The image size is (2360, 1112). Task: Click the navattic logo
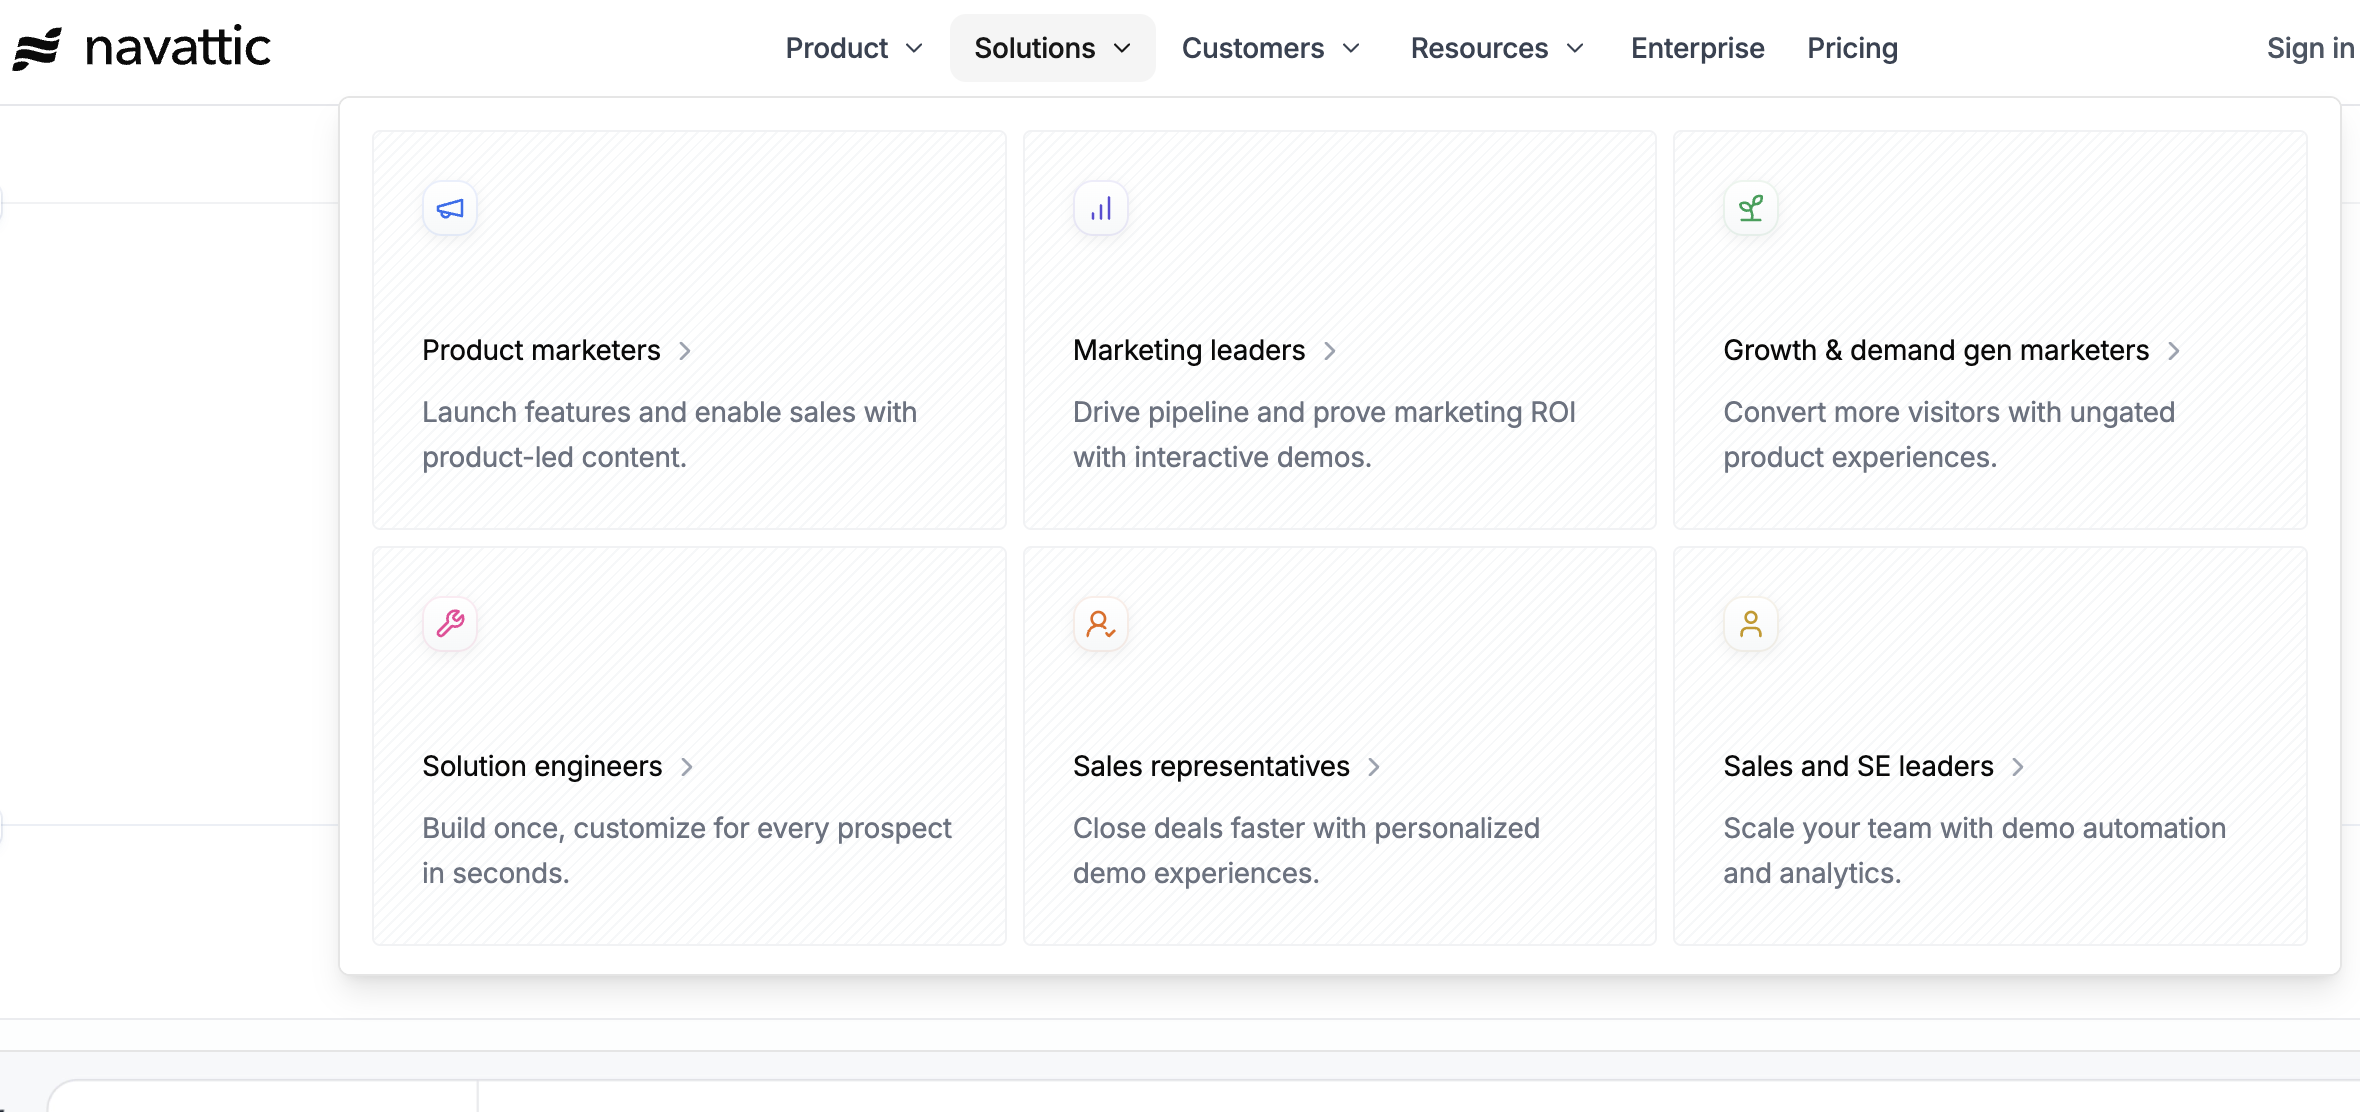click(x=142, y=48)
